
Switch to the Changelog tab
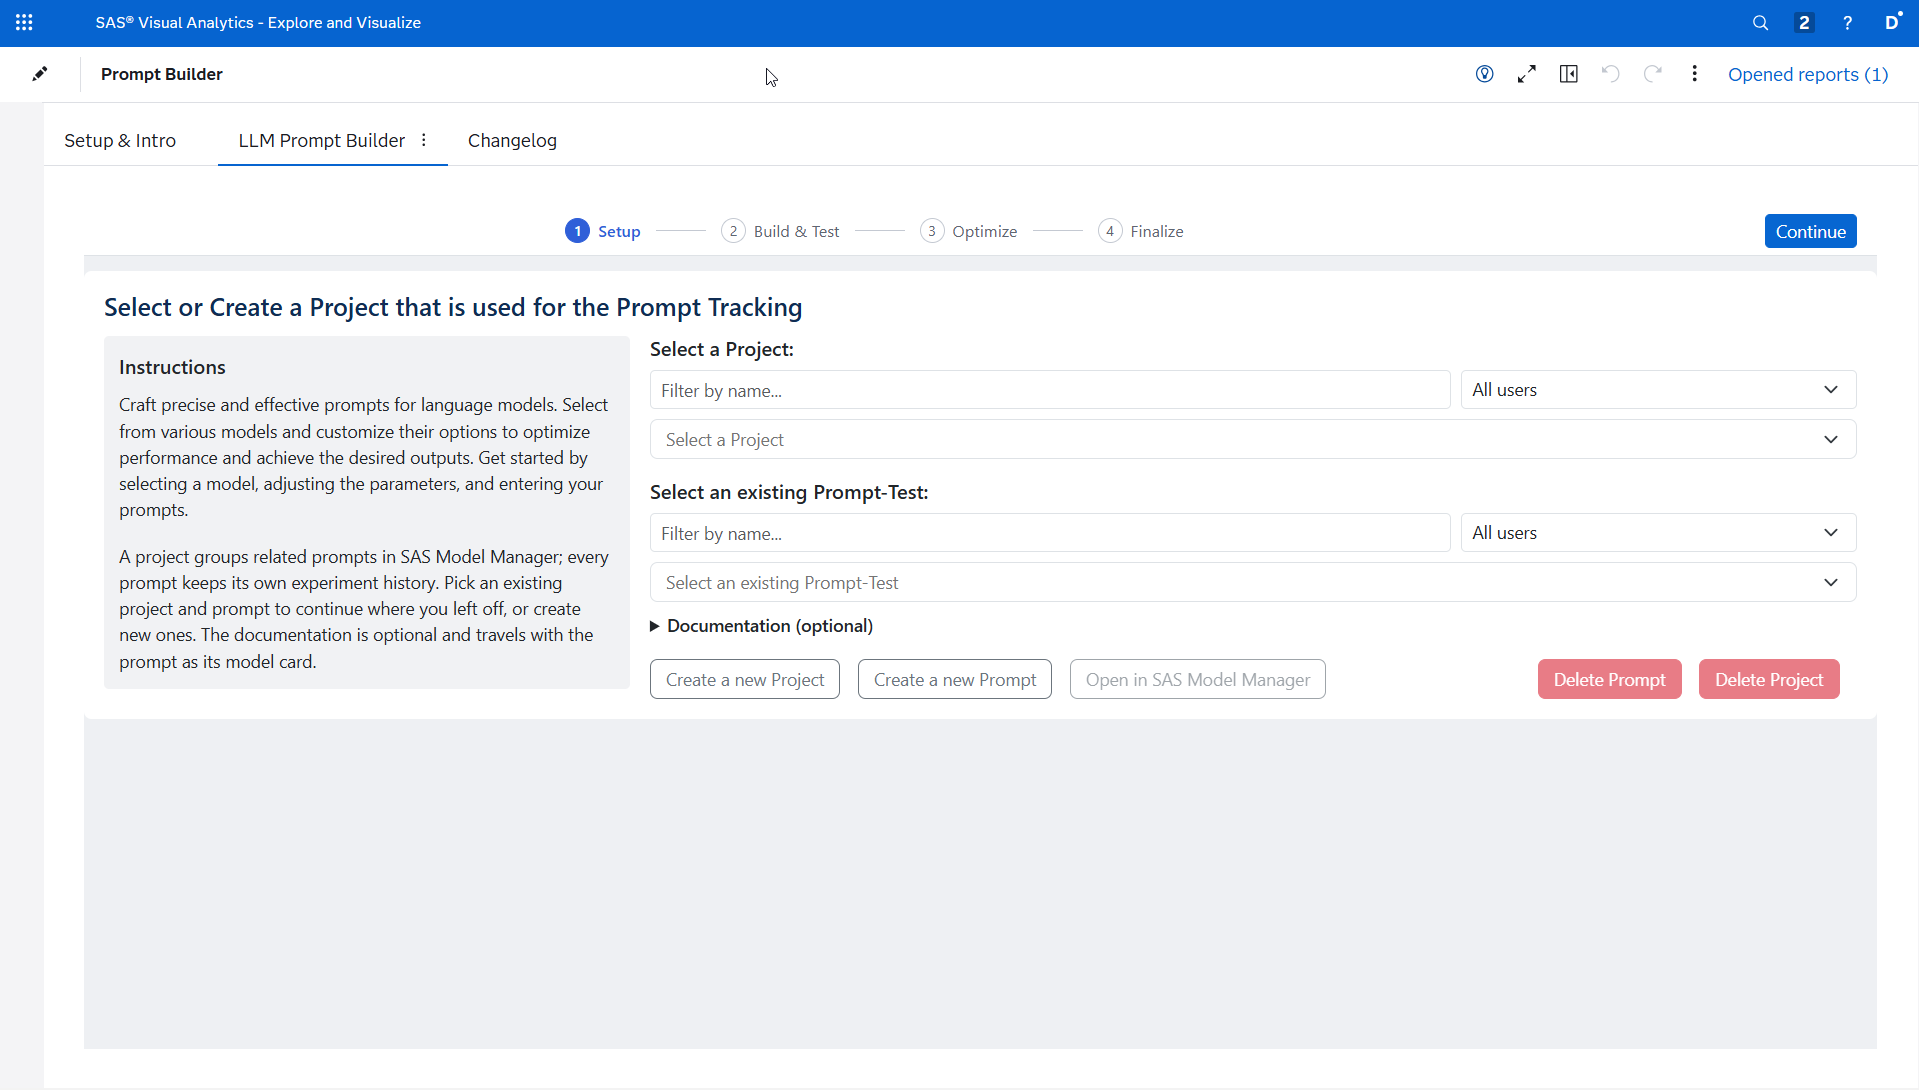tap(512, 140)
